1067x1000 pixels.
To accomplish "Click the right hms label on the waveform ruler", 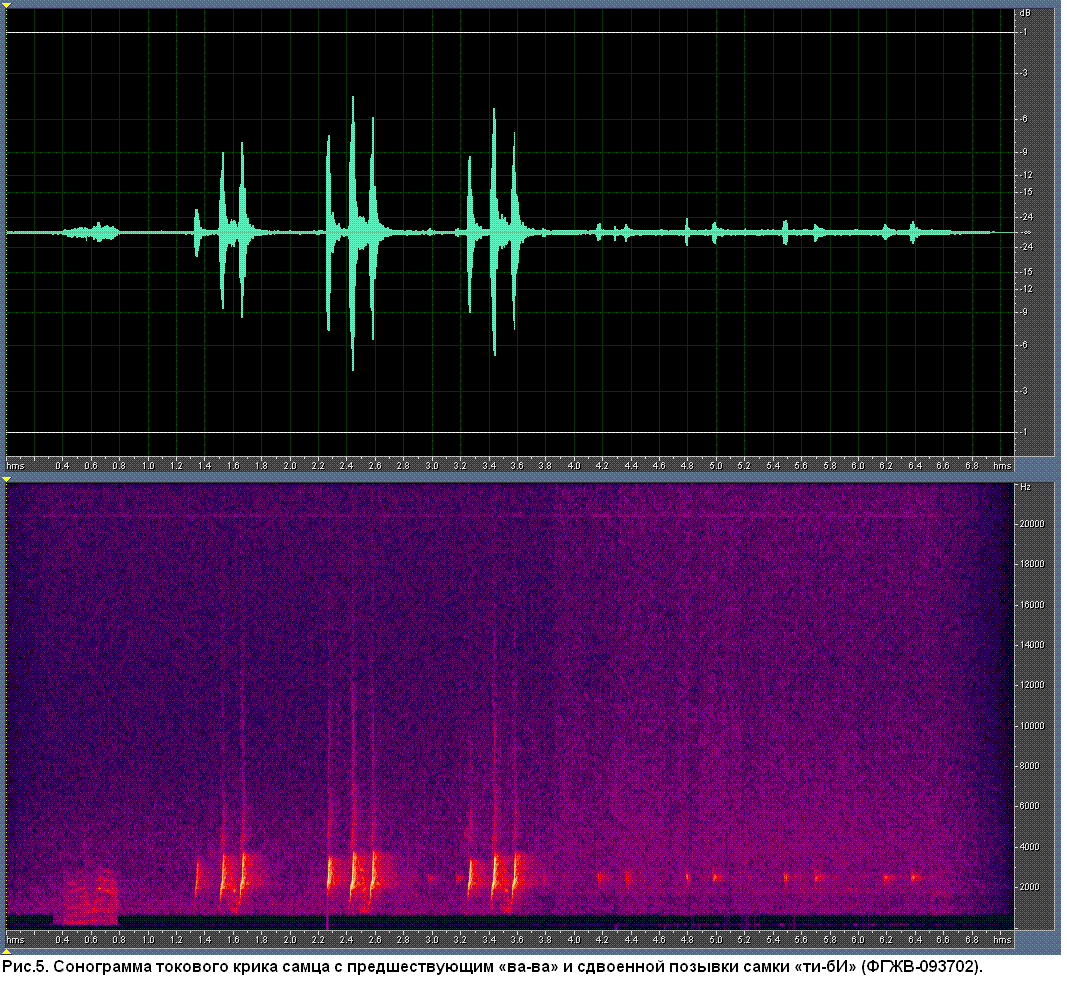I will point(1002,466).
